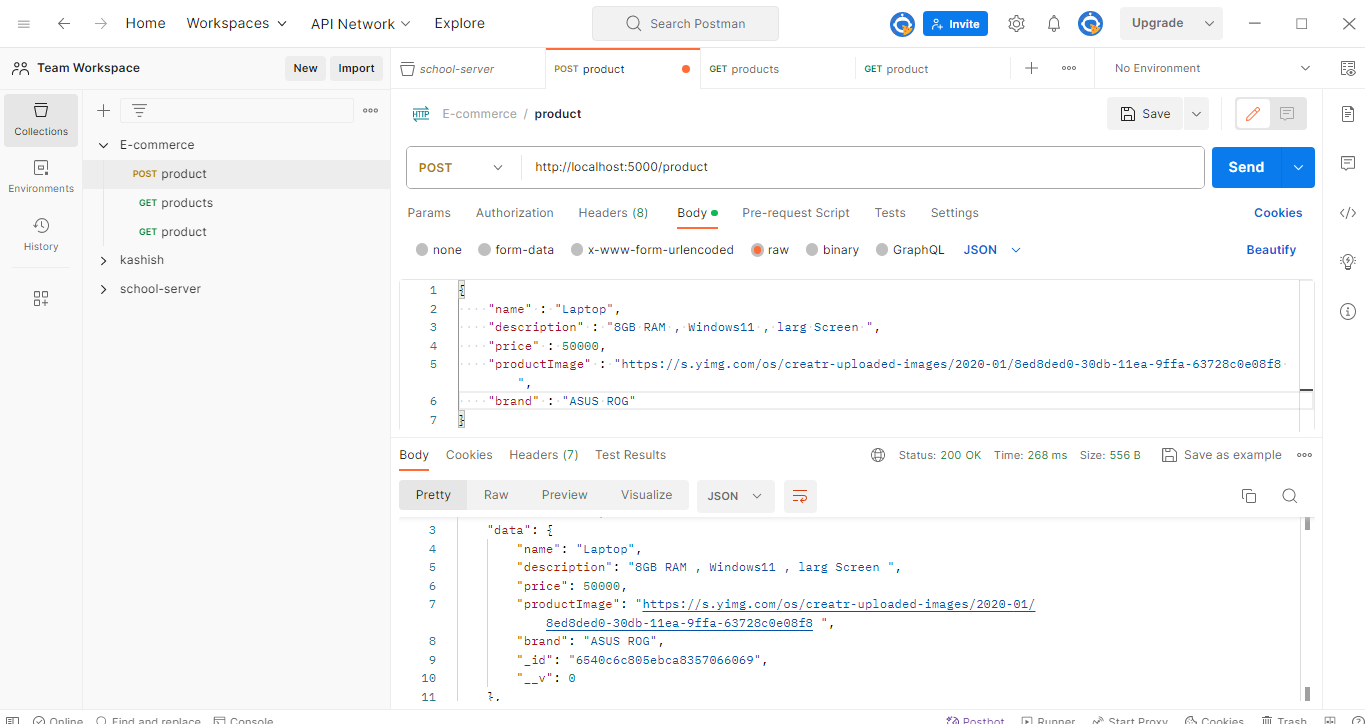The image size is (1365, 724).
Task: Click the Send button
Action: pyautogui.click(x=1245, y=167)
